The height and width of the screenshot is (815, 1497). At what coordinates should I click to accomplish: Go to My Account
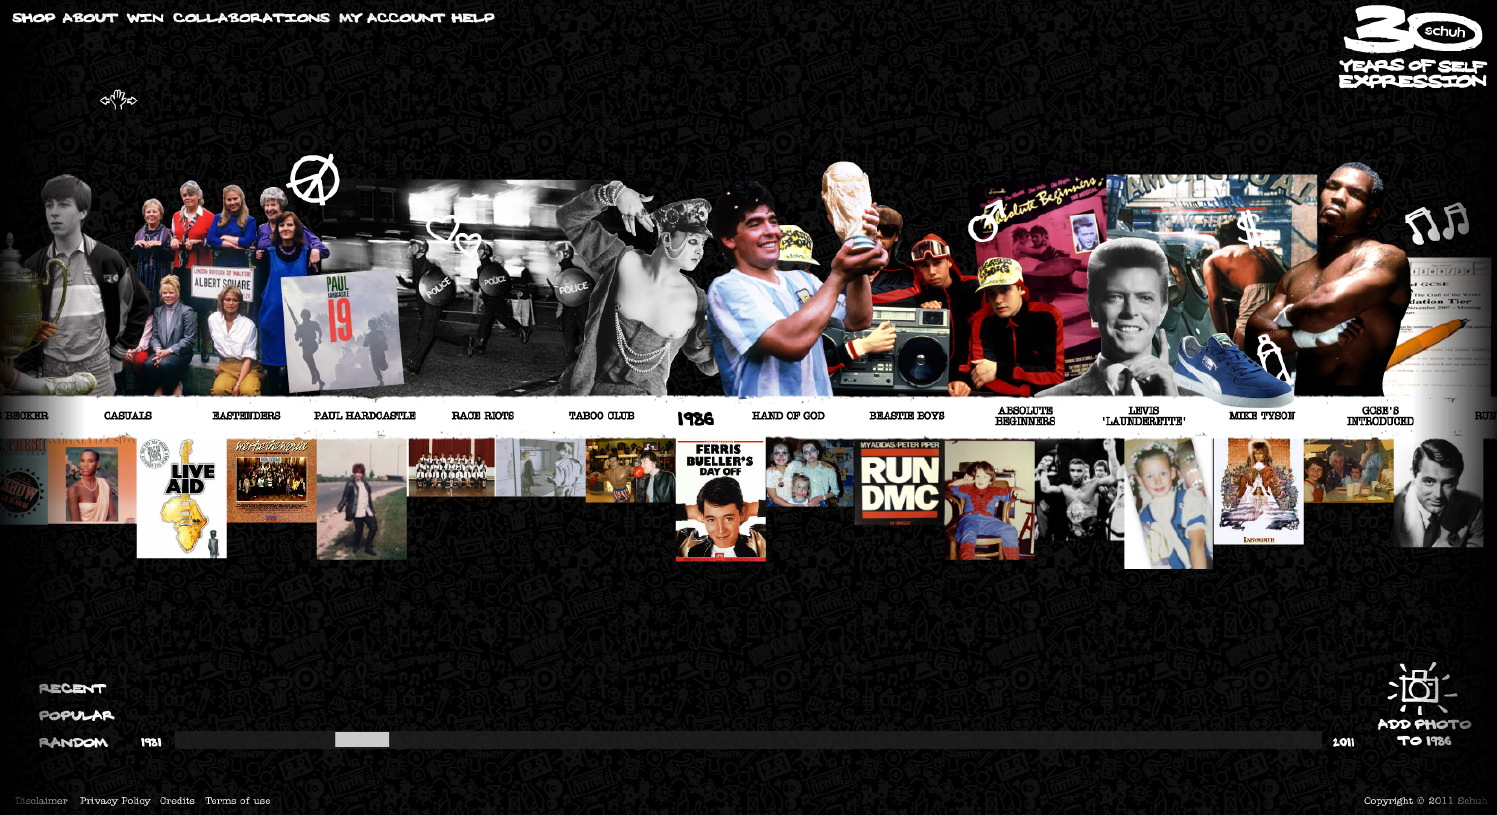(391, 18)
